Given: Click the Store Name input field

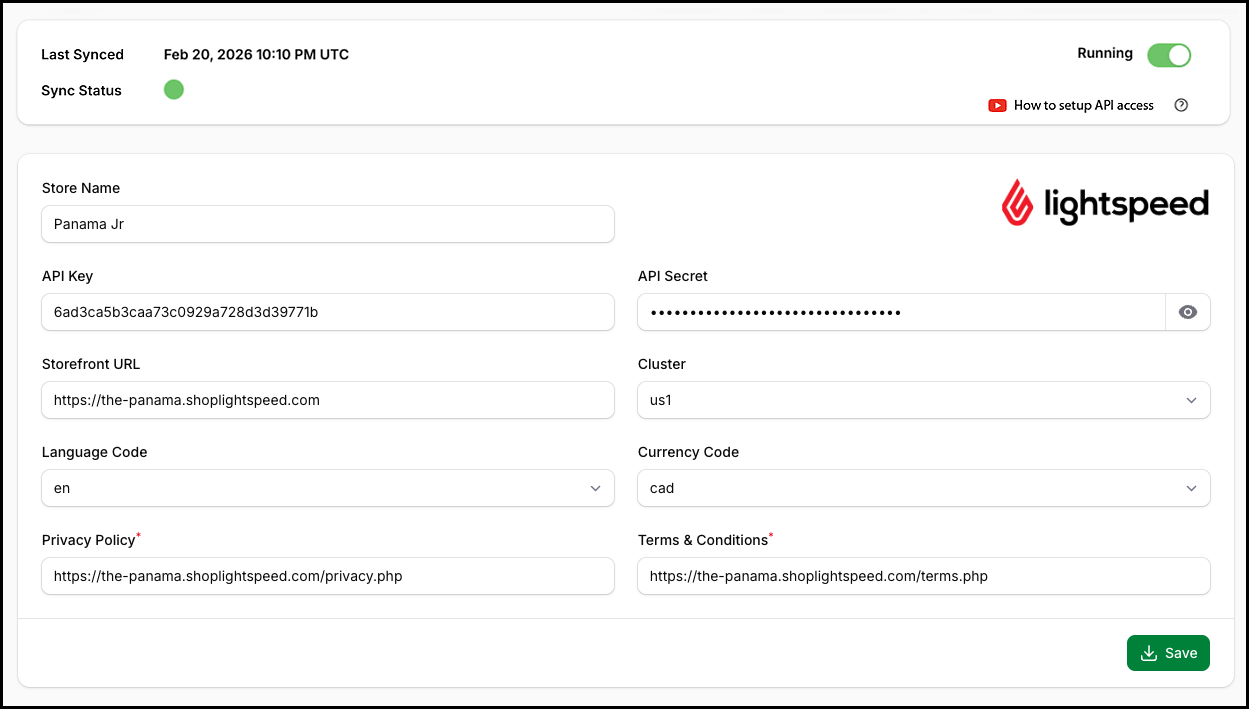Looking at the screenshot, I should point(327,224).
